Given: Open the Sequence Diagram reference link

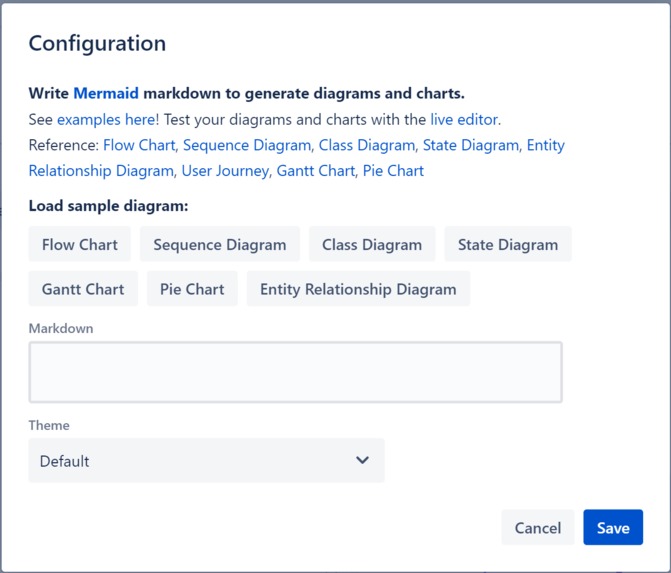Looking at the screenshot, I should click(247, 145).
